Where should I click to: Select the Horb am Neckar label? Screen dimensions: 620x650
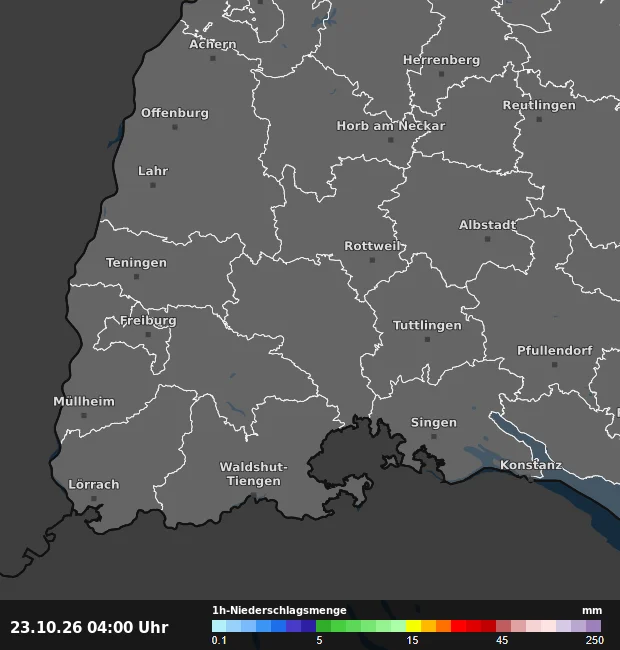point(391,126)
